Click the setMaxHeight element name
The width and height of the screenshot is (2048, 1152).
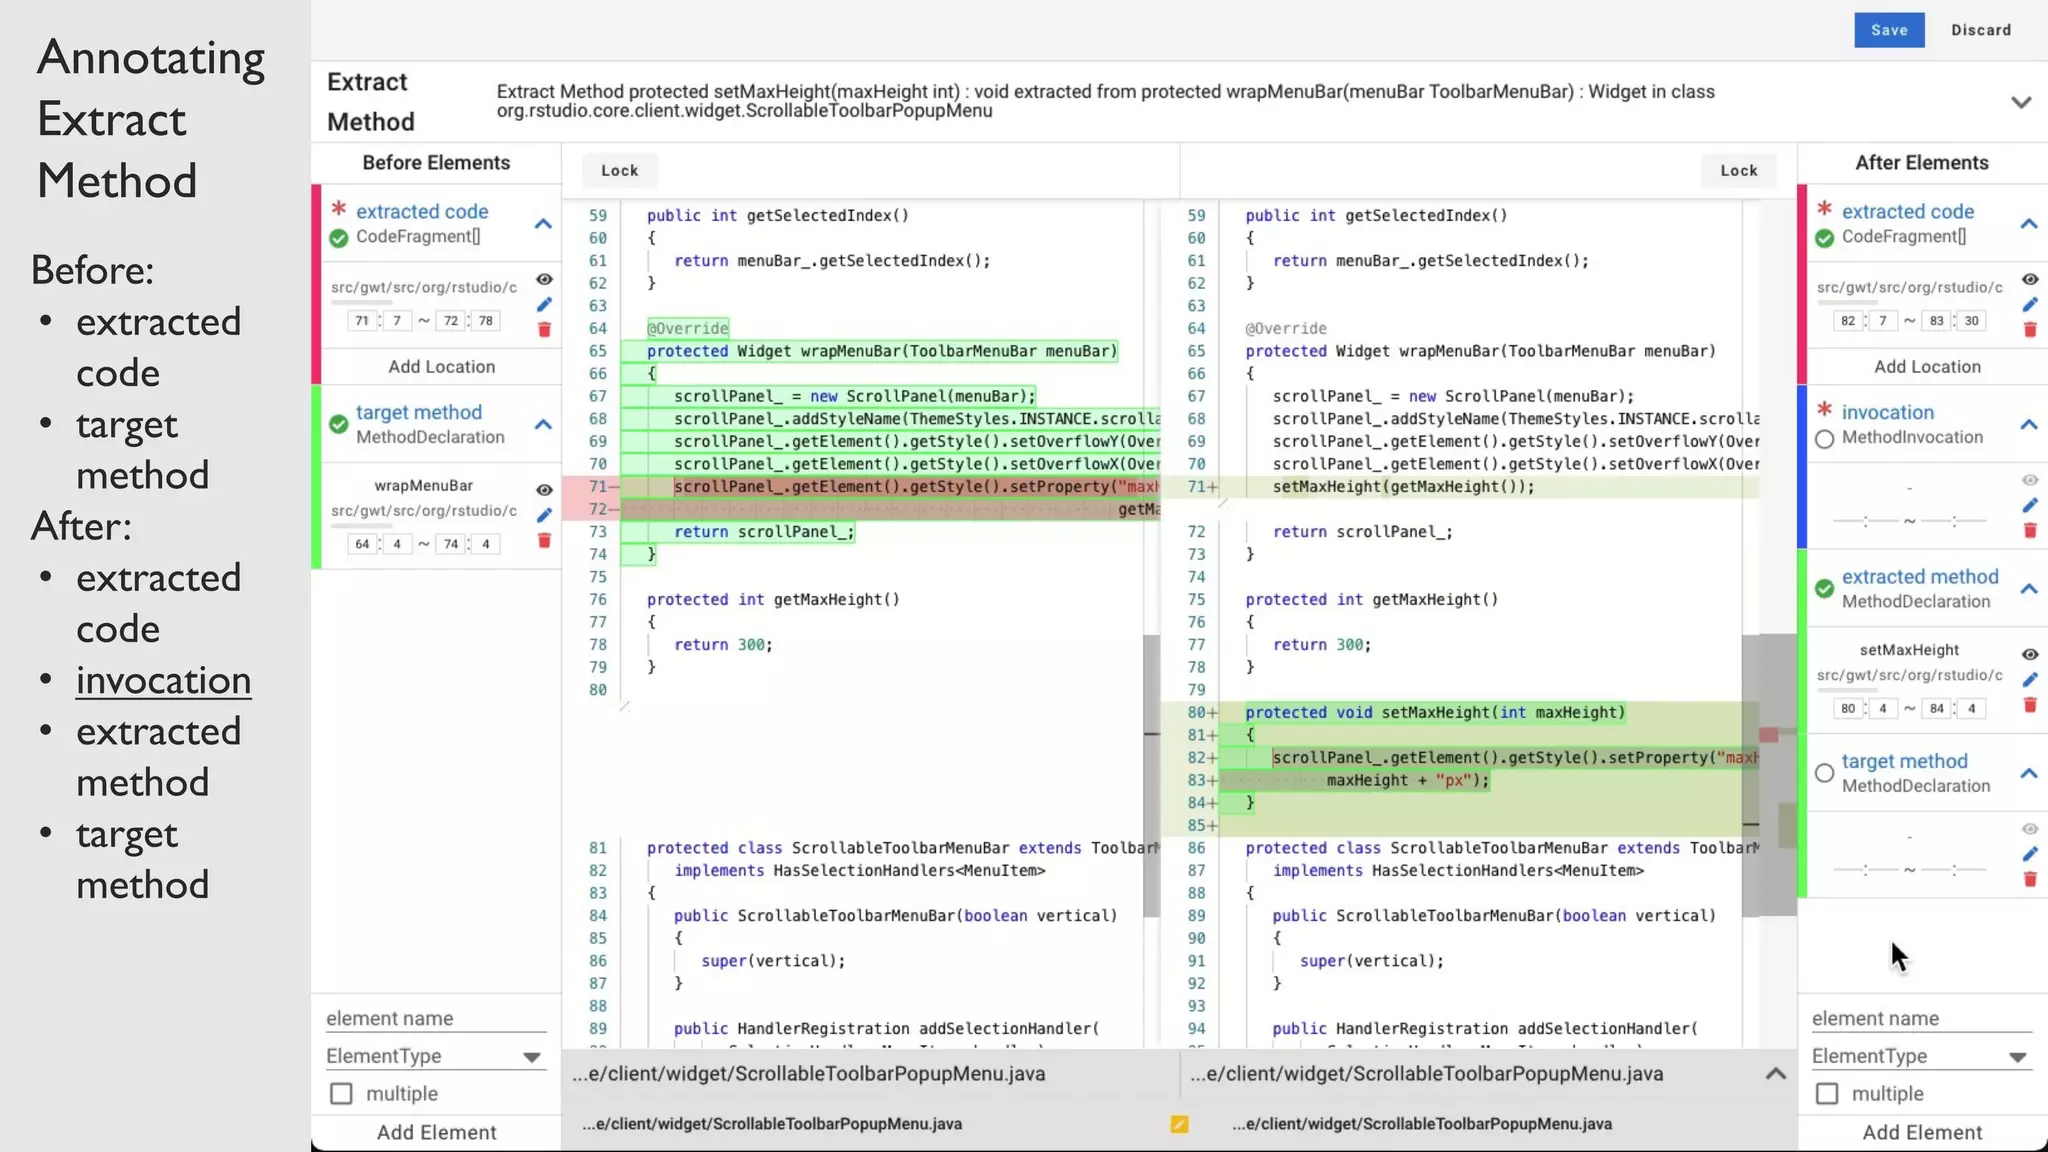(1909, 649)
